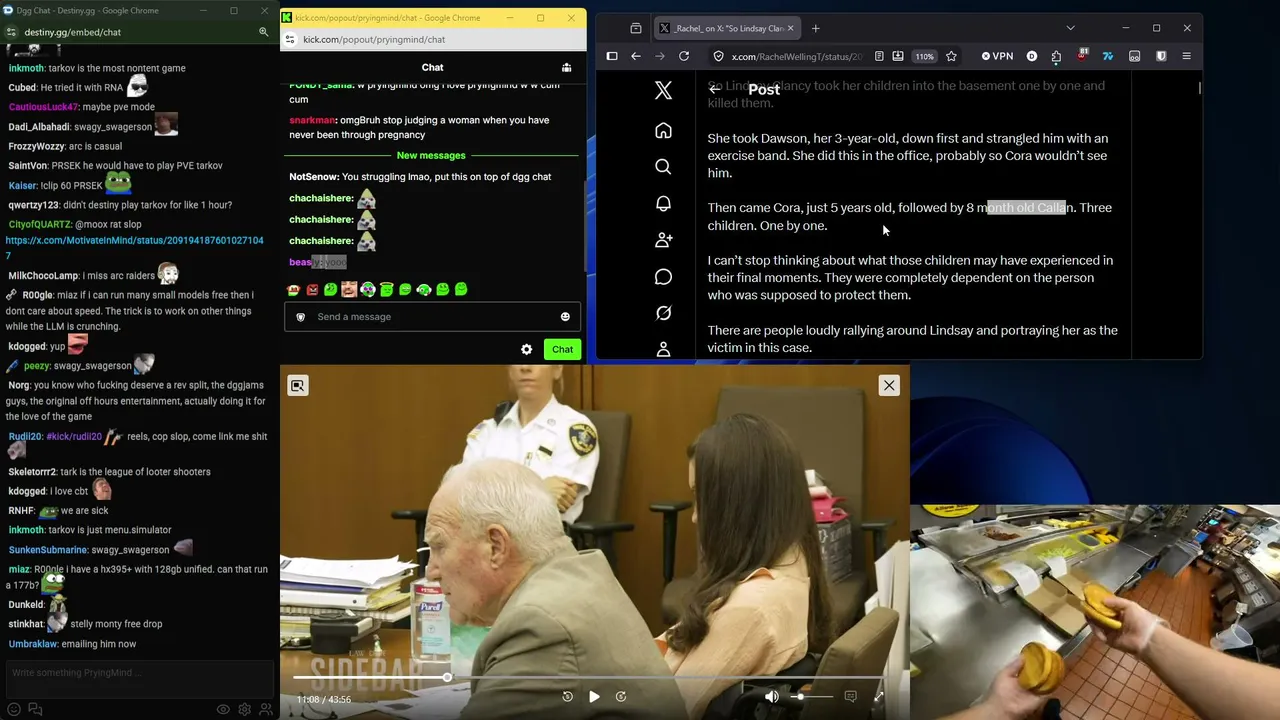Open X messages chat bubble icon
Image resolution: width=1280 pixels, height=720 pixels.
663,277
